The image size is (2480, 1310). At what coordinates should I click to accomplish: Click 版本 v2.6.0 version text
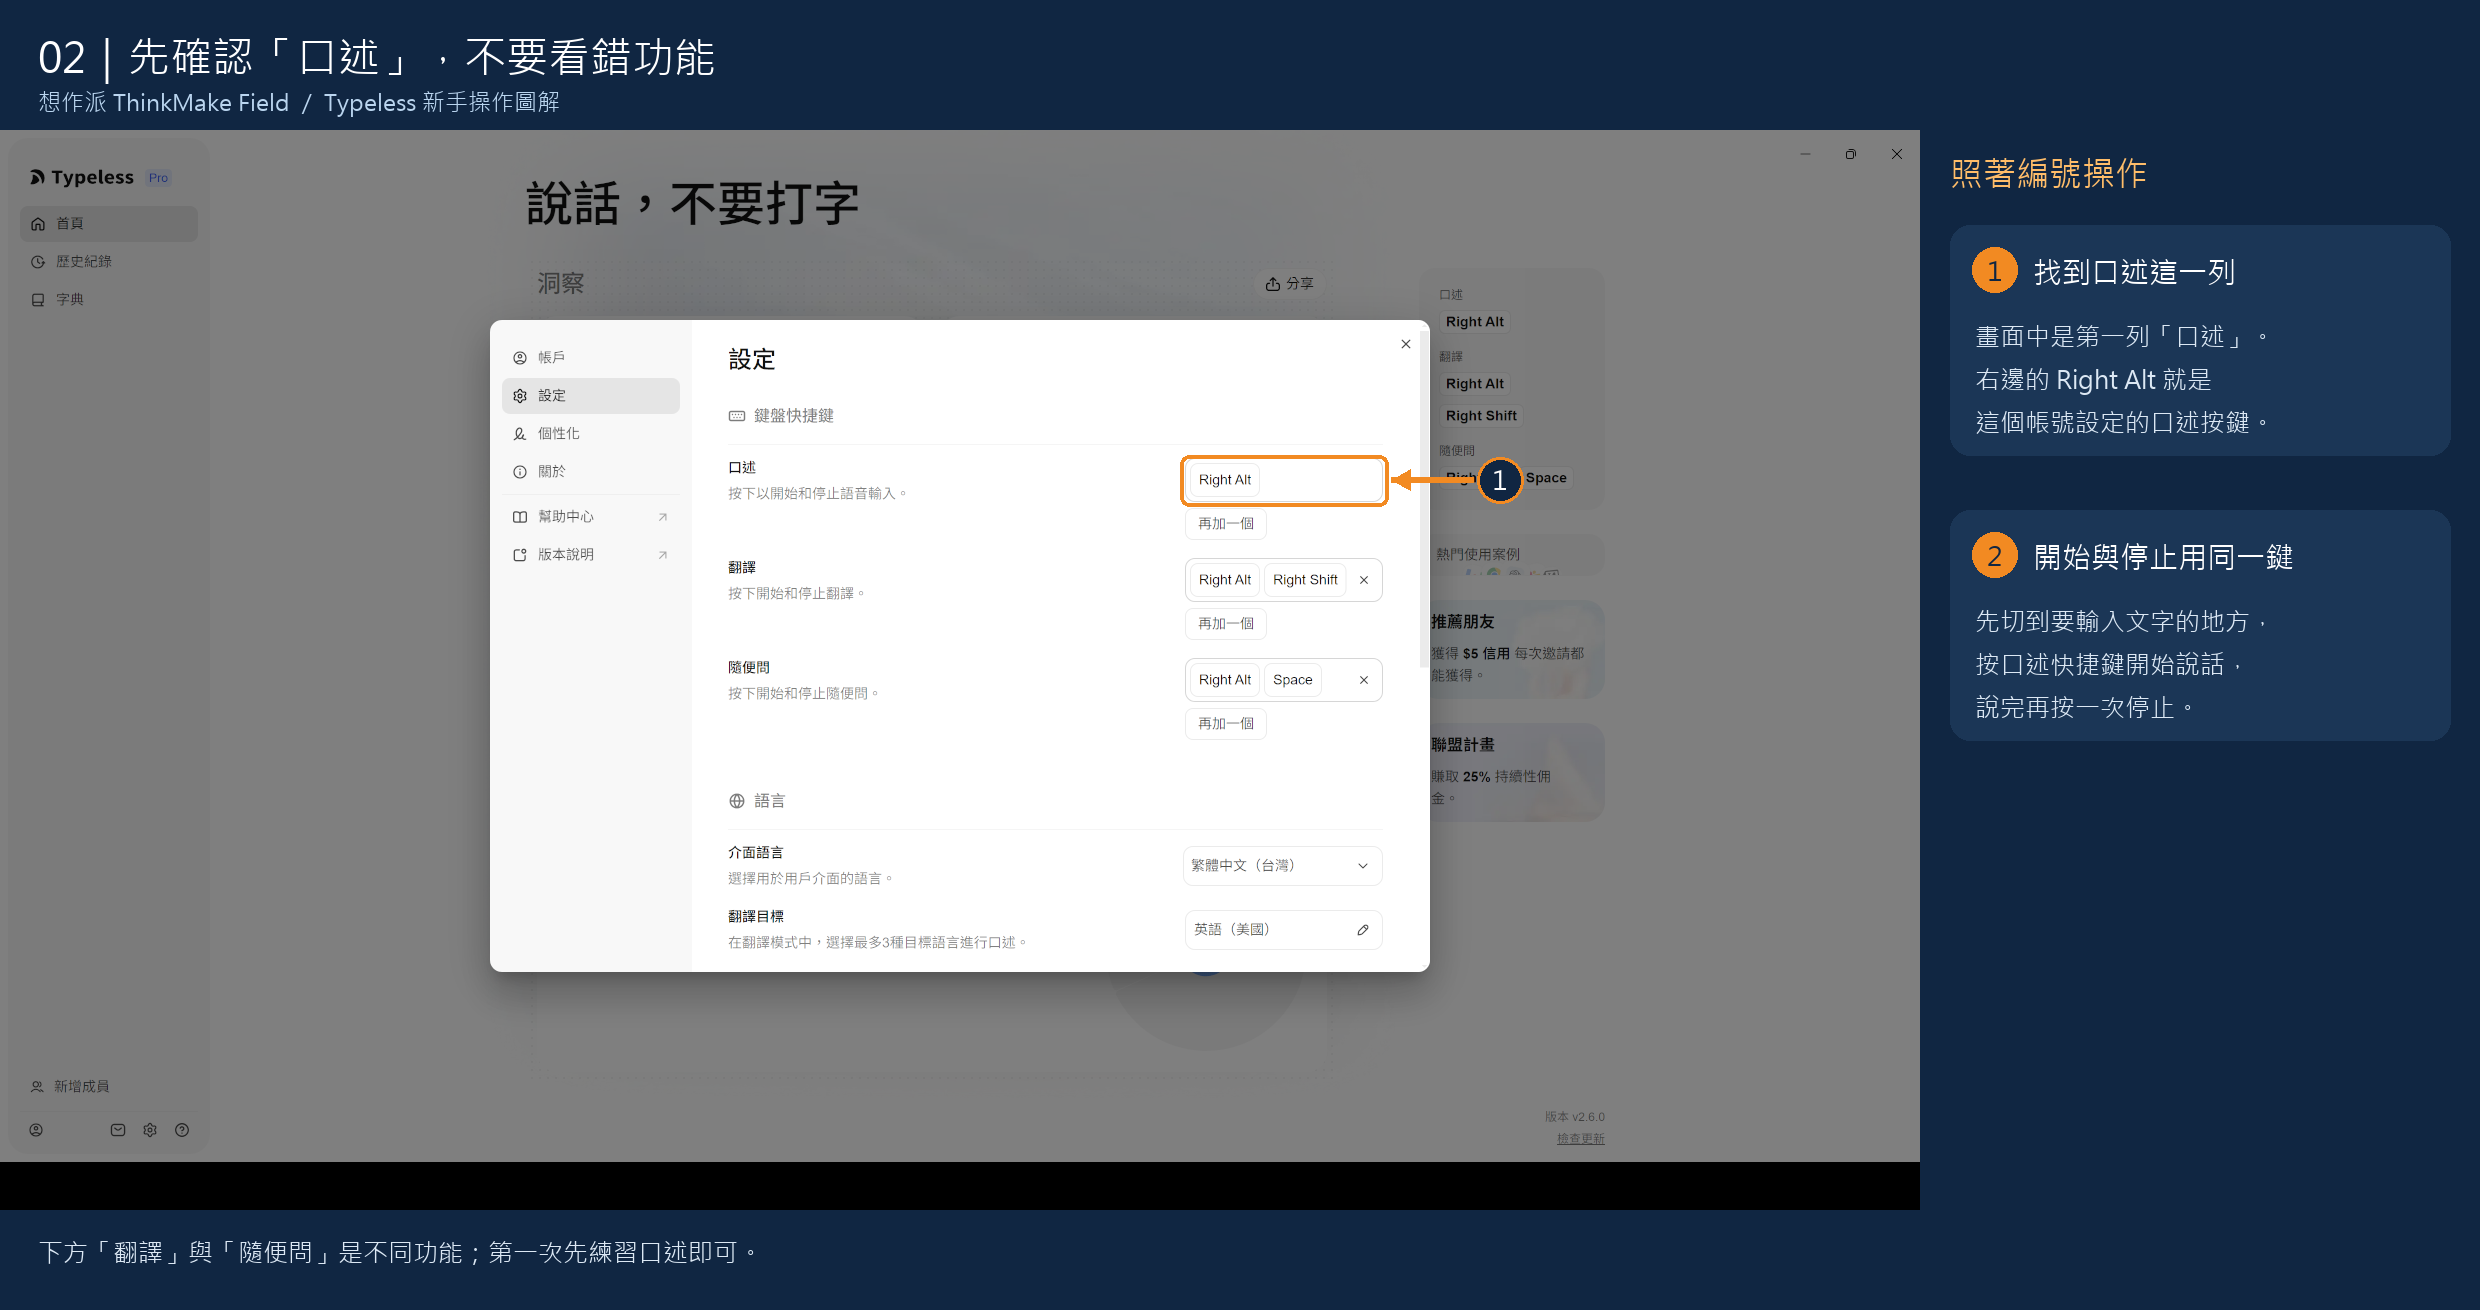[1574, 1117]
